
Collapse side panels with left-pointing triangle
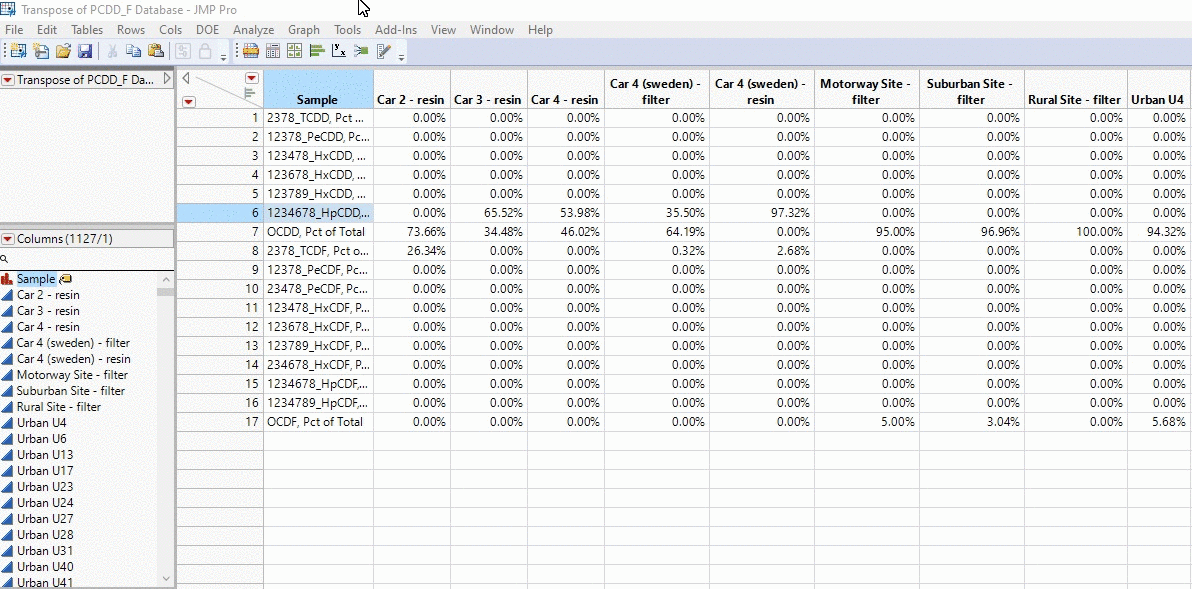click(x=186, y=78)
